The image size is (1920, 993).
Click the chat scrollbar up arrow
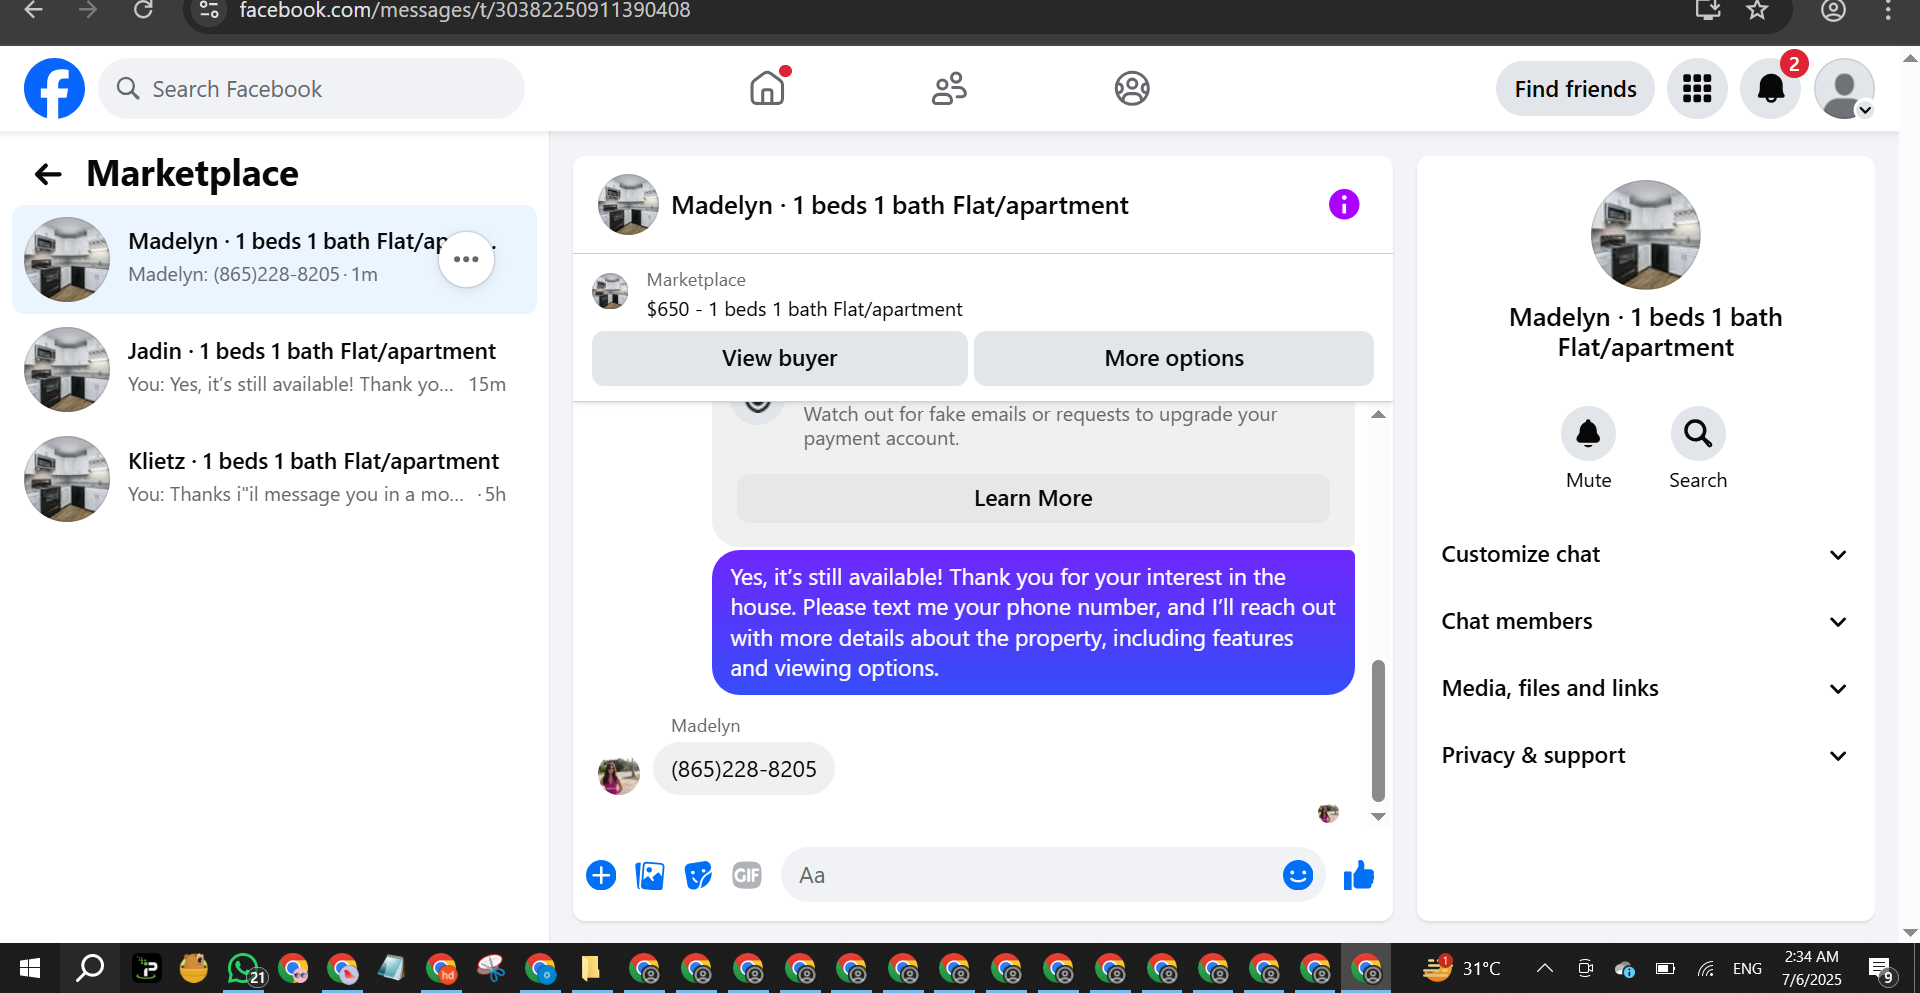coord(1378,414)
